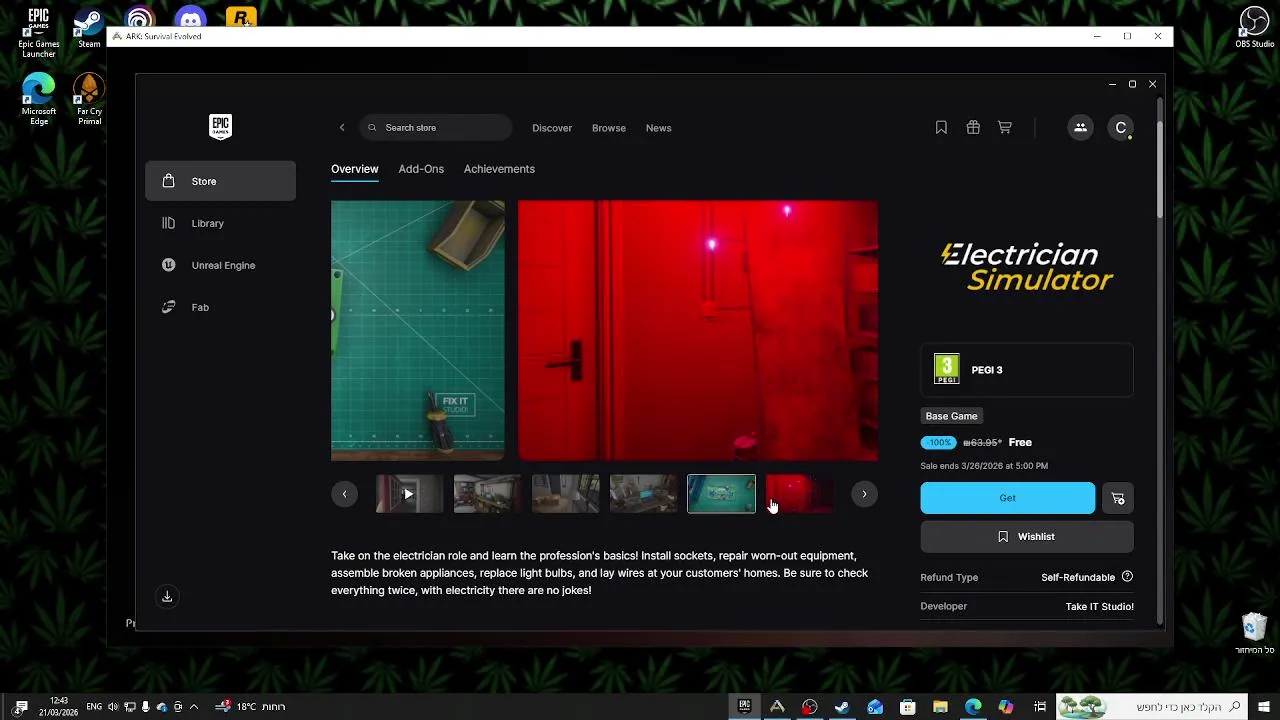Open the shopping cart in header

[1005, 127]
